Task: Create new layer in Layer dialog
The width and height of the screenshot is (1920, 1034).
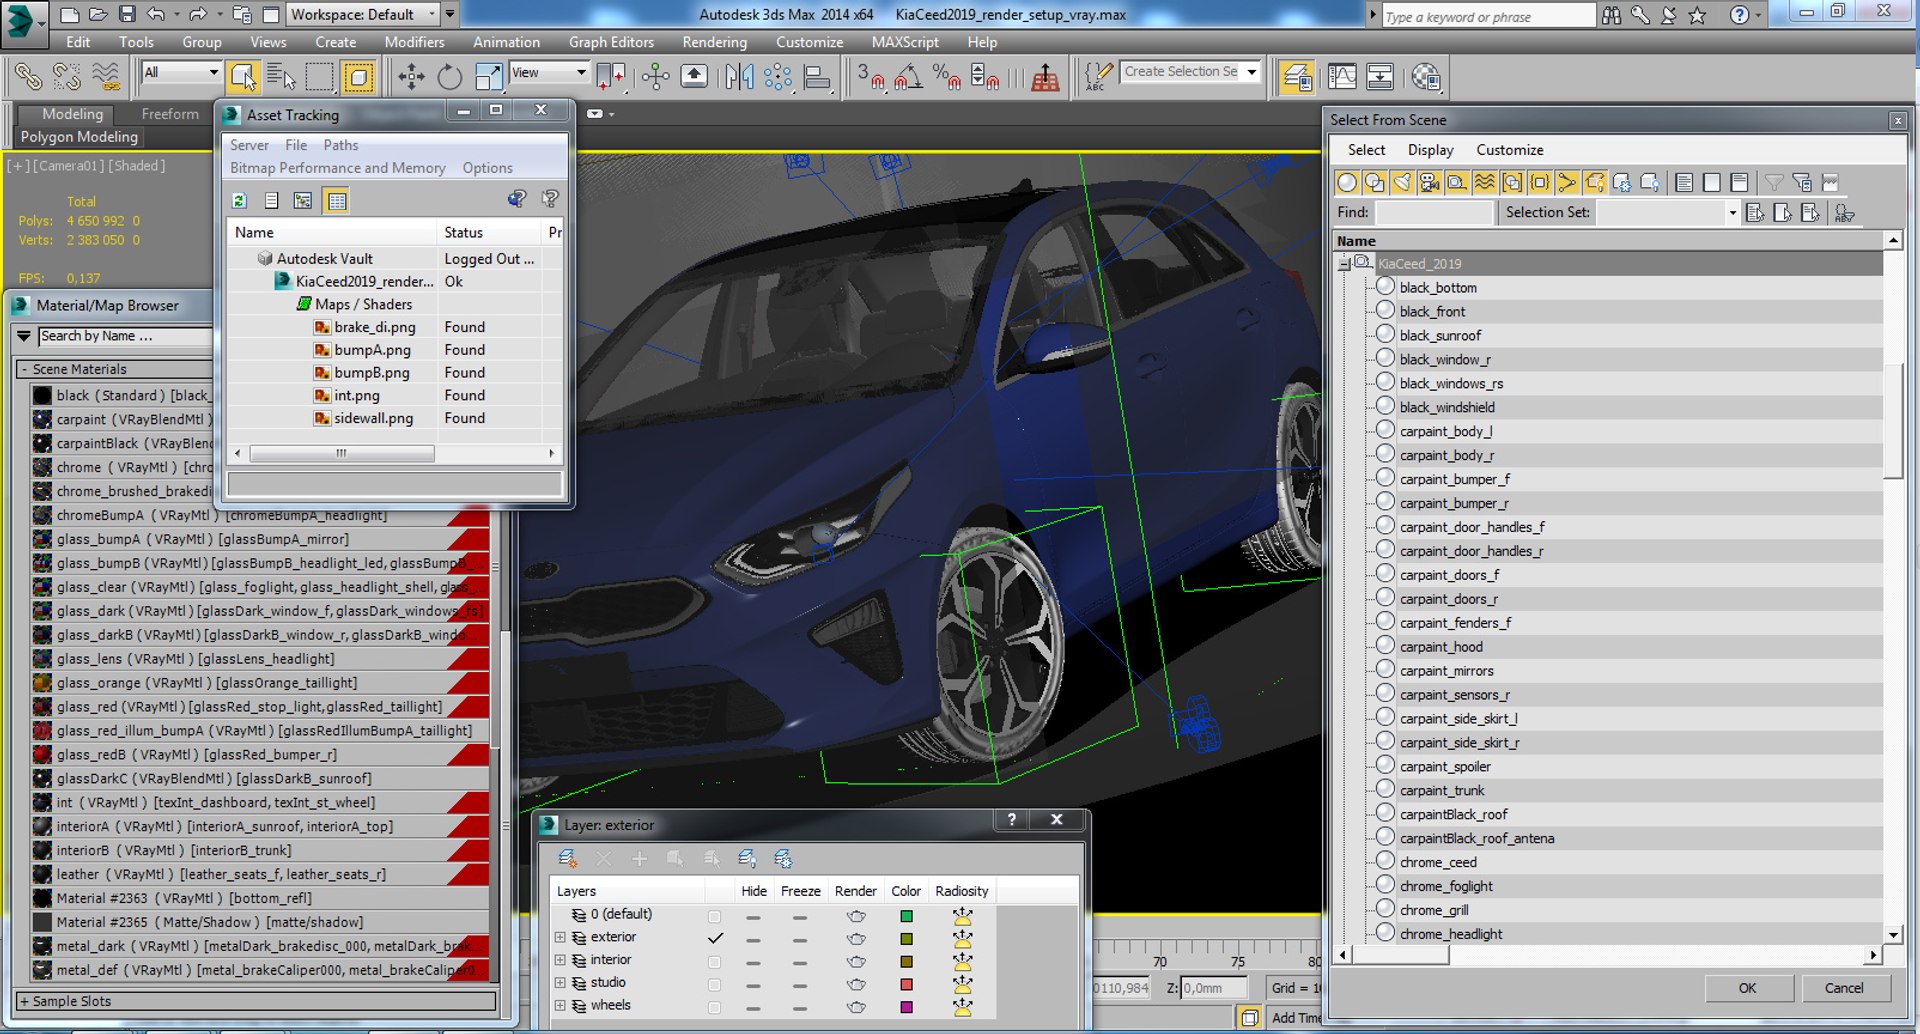Action: pyautogui.click(x=568, y=858)
